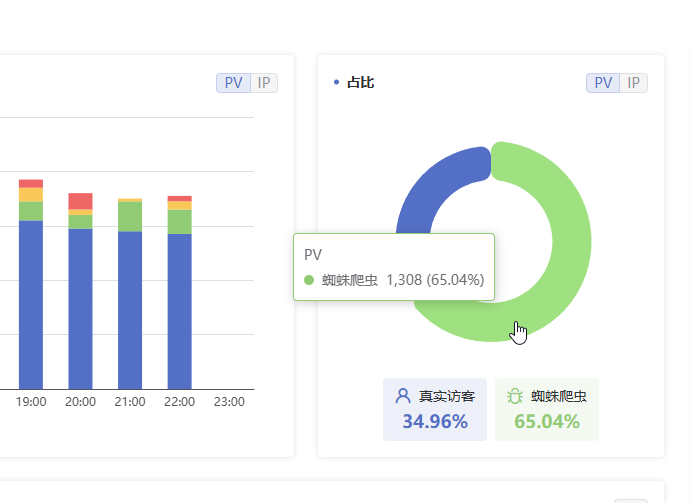Image resolution: width=691 pixels, height=503 pixels.
Task: Click the 蜘蛛爬虫 label in the legend card
Action: [x=558, y=396]
